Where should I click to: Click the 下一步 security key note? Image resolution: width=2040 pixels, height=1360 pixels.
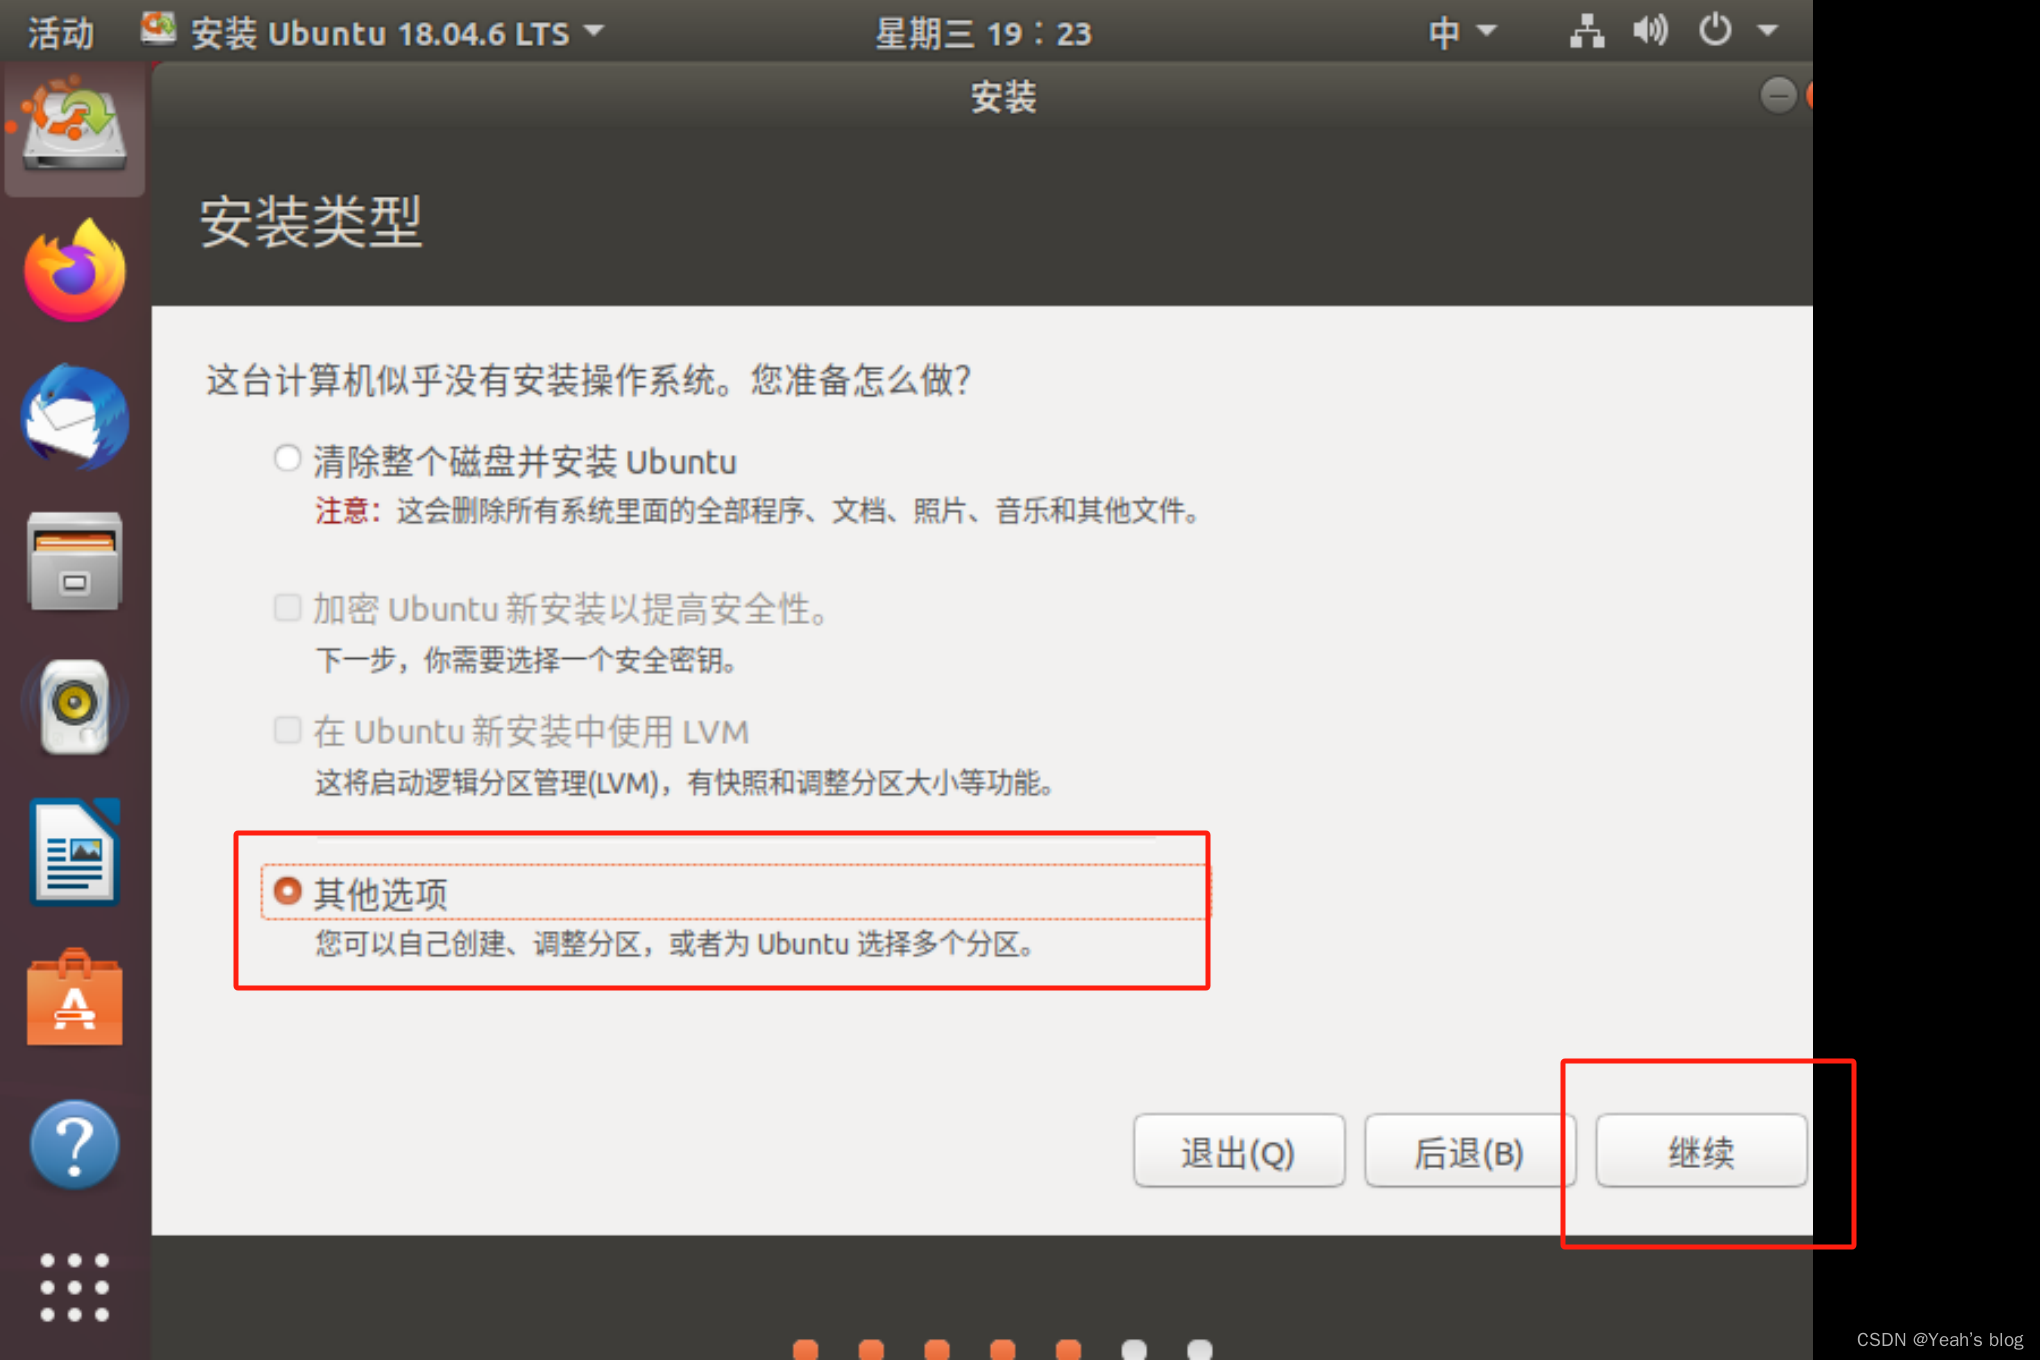[x=526, y=660]
